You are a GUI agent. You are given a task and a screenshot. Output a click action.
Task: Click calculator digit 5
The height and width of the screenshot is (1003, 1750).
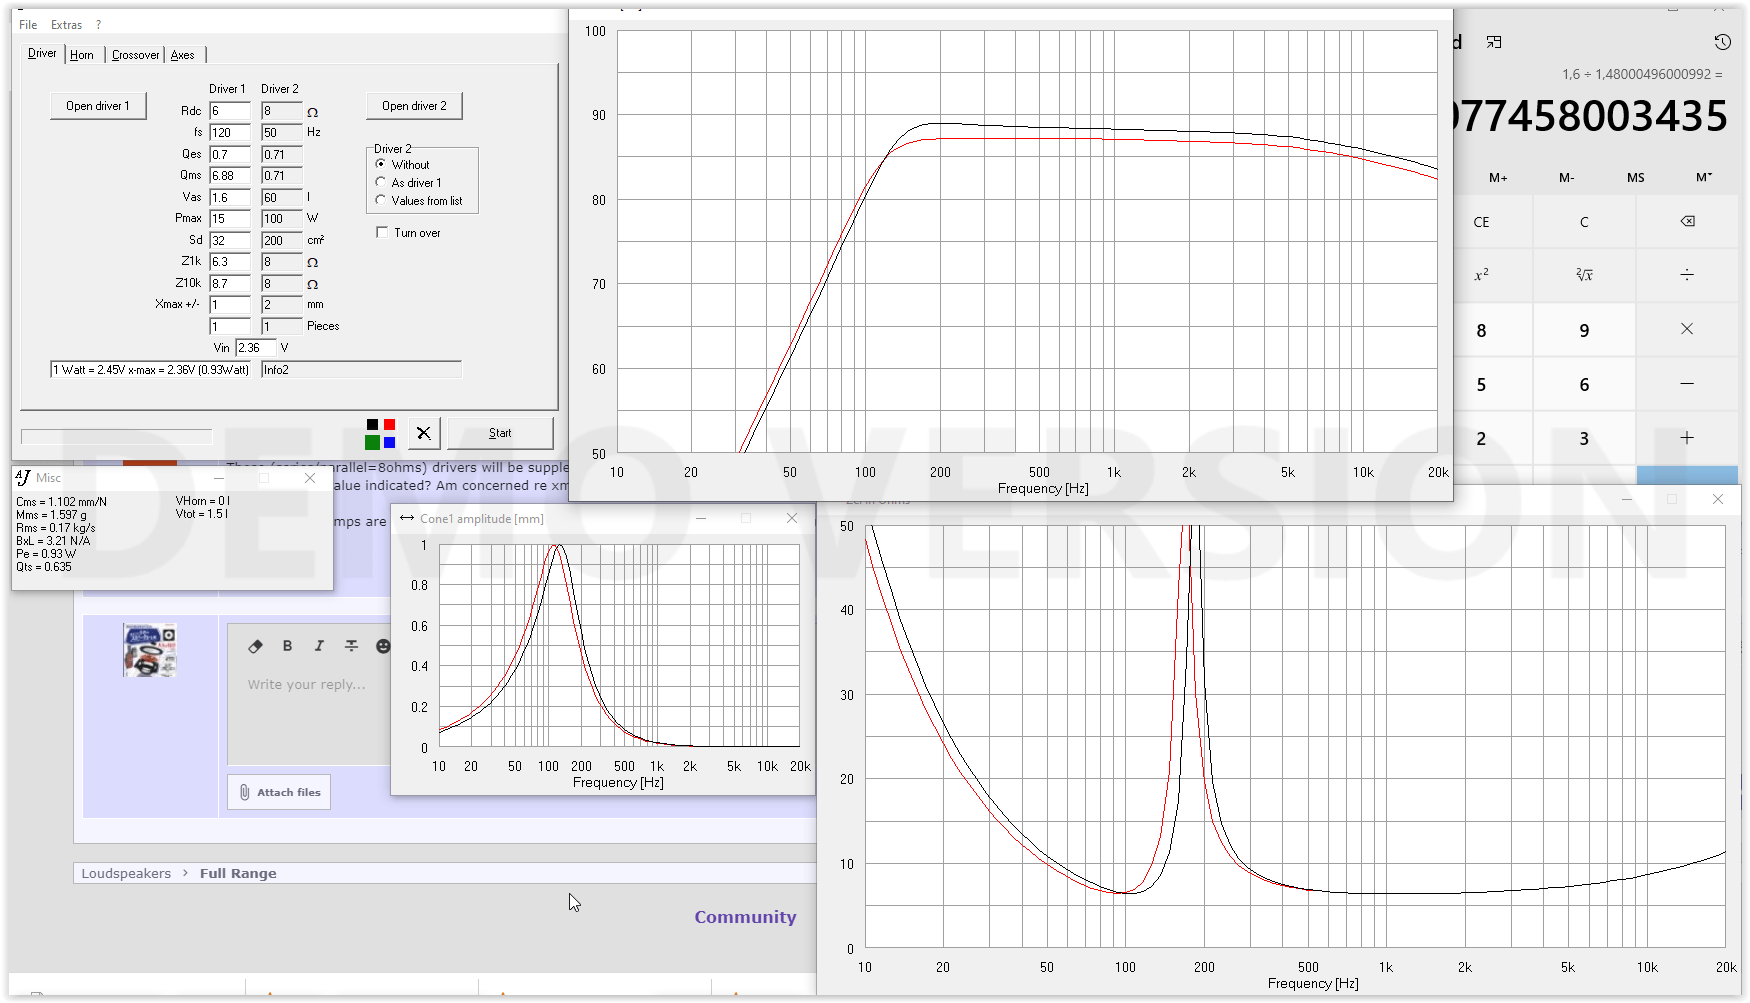(1481, 384)
